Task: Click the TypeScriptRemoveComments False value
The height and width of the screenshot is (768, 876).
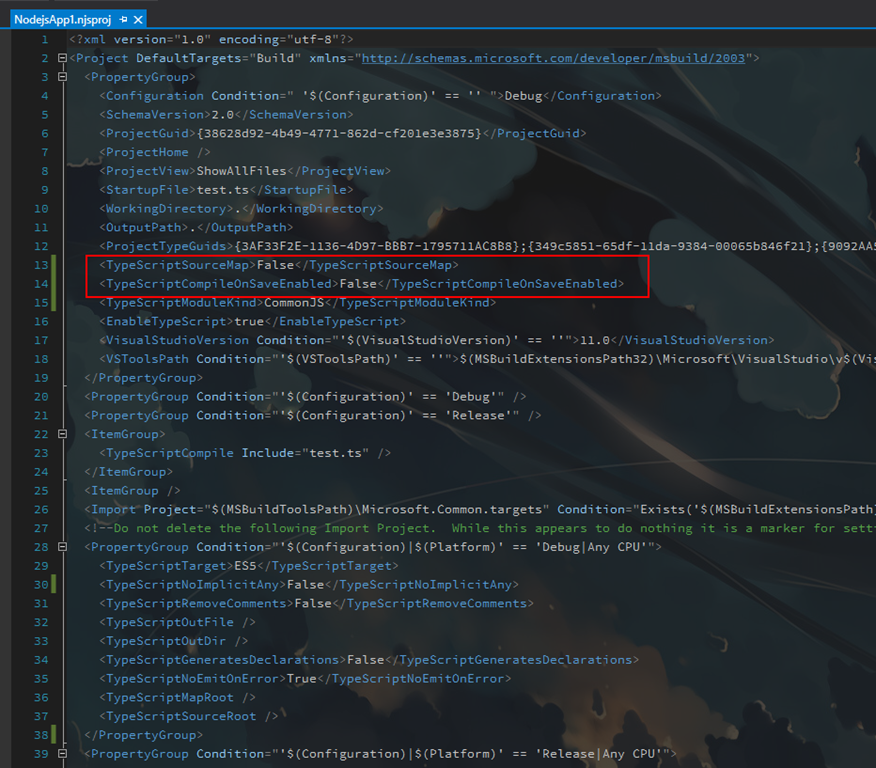Action: [313, 603]
